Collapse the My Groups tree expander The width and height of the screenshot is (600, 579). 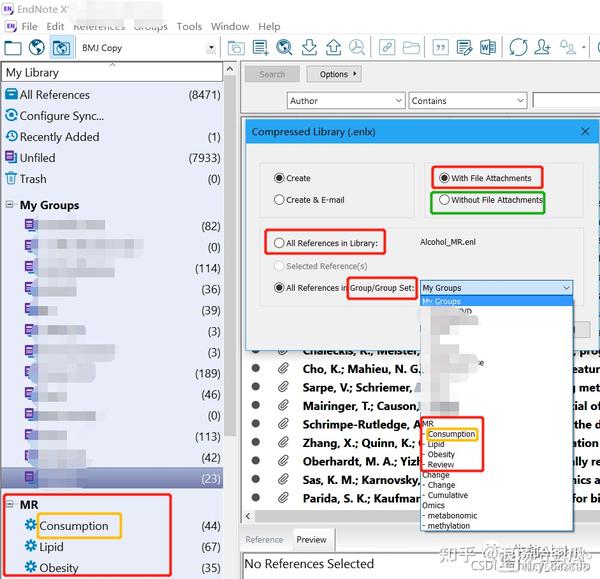coord(10,204)
